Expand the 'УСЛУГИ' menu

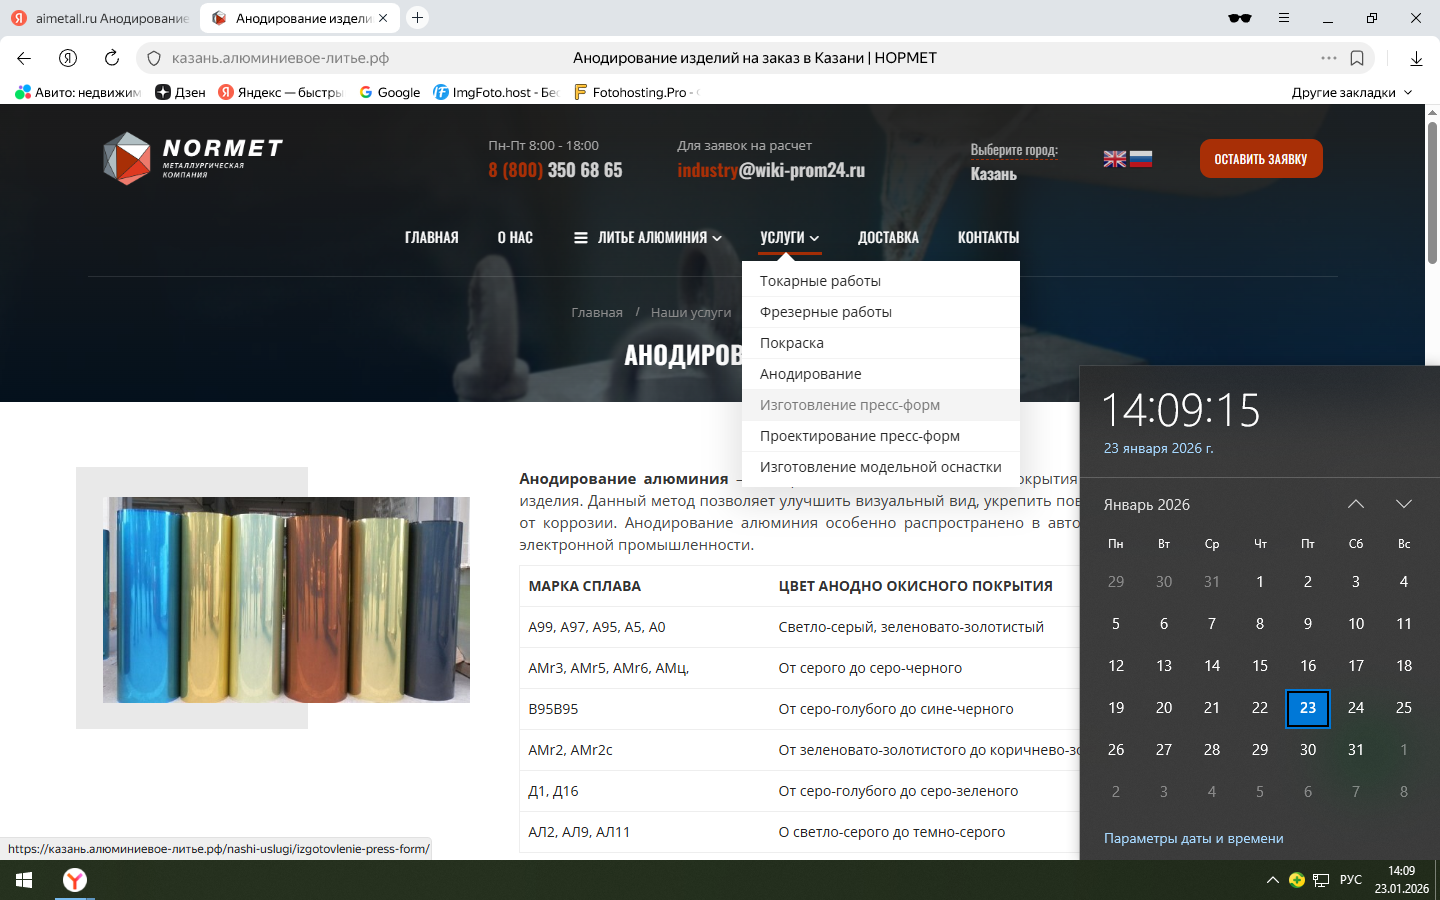coord(790,238)
